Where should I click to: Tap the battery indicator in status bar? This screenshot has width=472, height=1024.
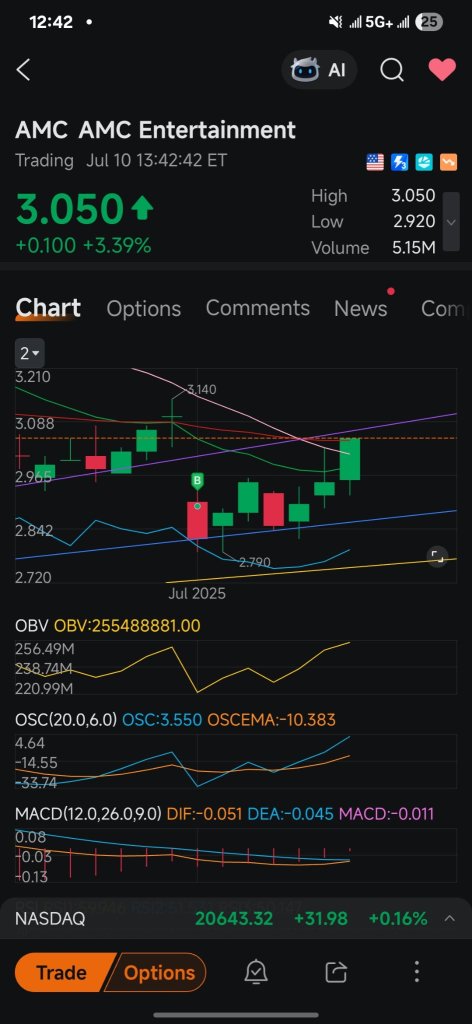pyautogui.click(x=429, y=22)
